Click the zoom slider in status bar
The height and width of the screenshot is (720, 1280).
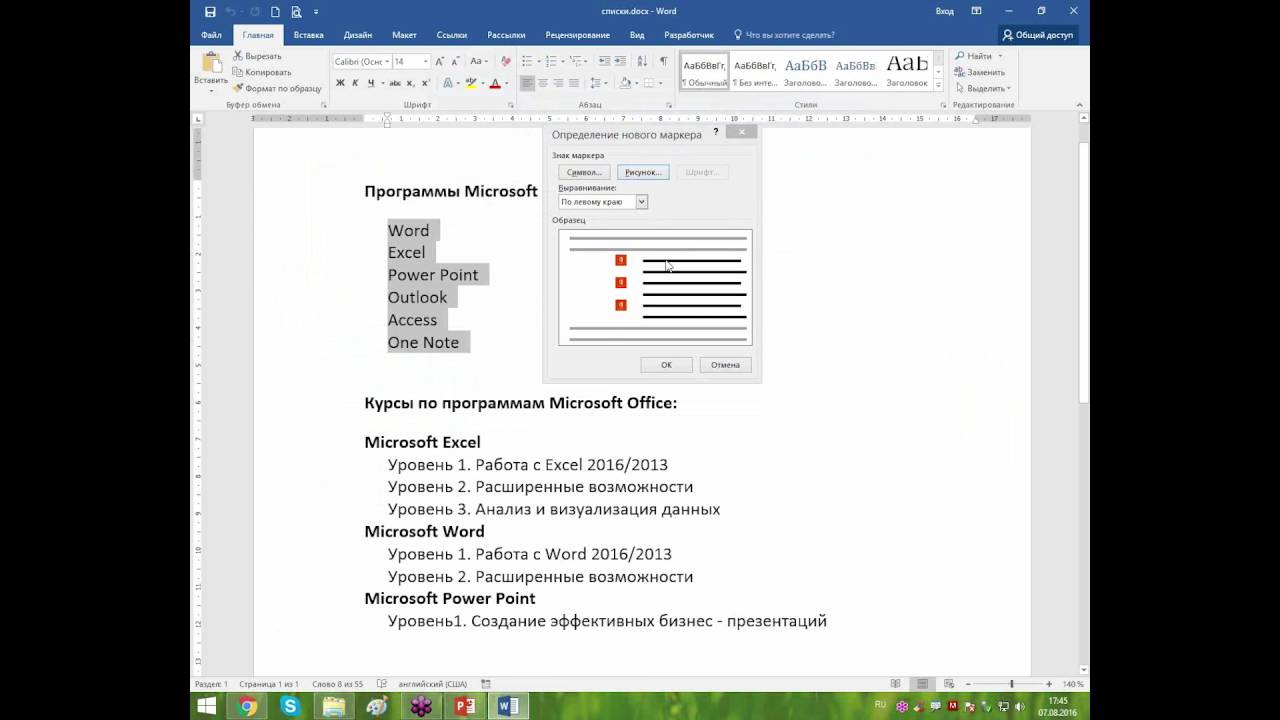click(x=1011, y=684)
